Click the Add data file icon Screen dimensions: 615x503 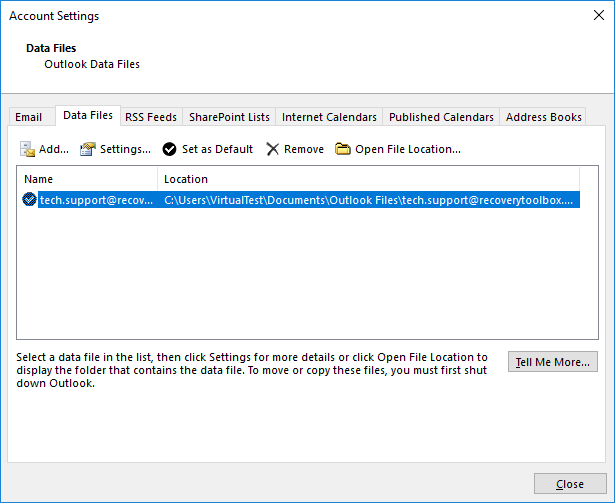point(27,149)
